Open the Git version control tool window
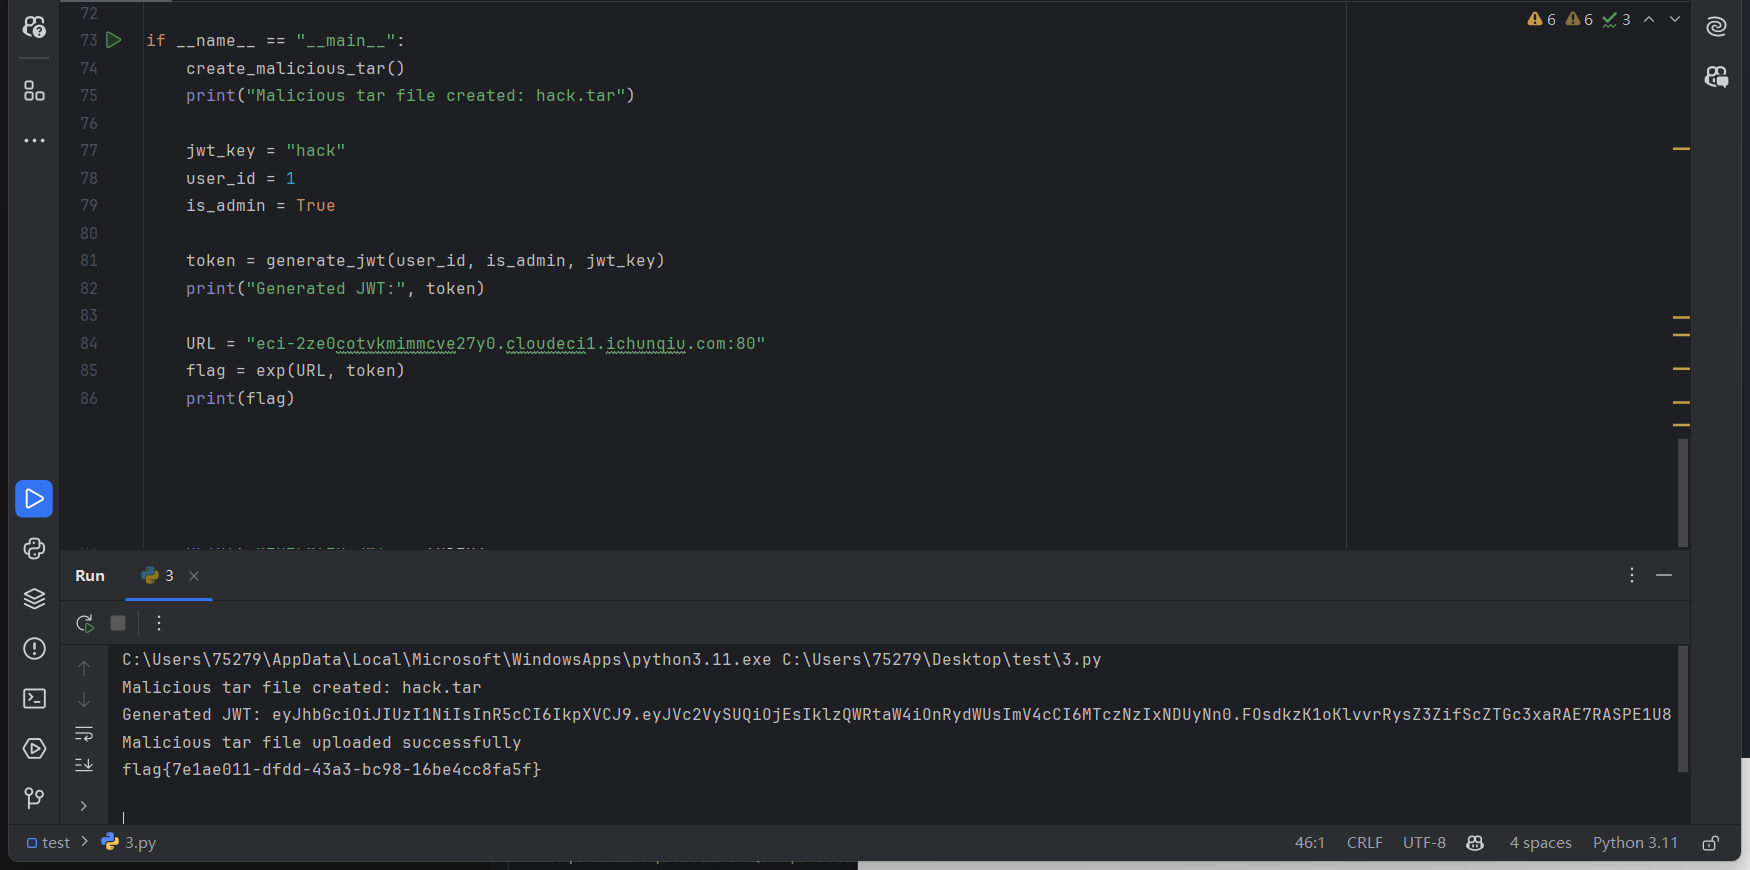The width and height of the screenshot is (1750, 870). click(34, 798)
